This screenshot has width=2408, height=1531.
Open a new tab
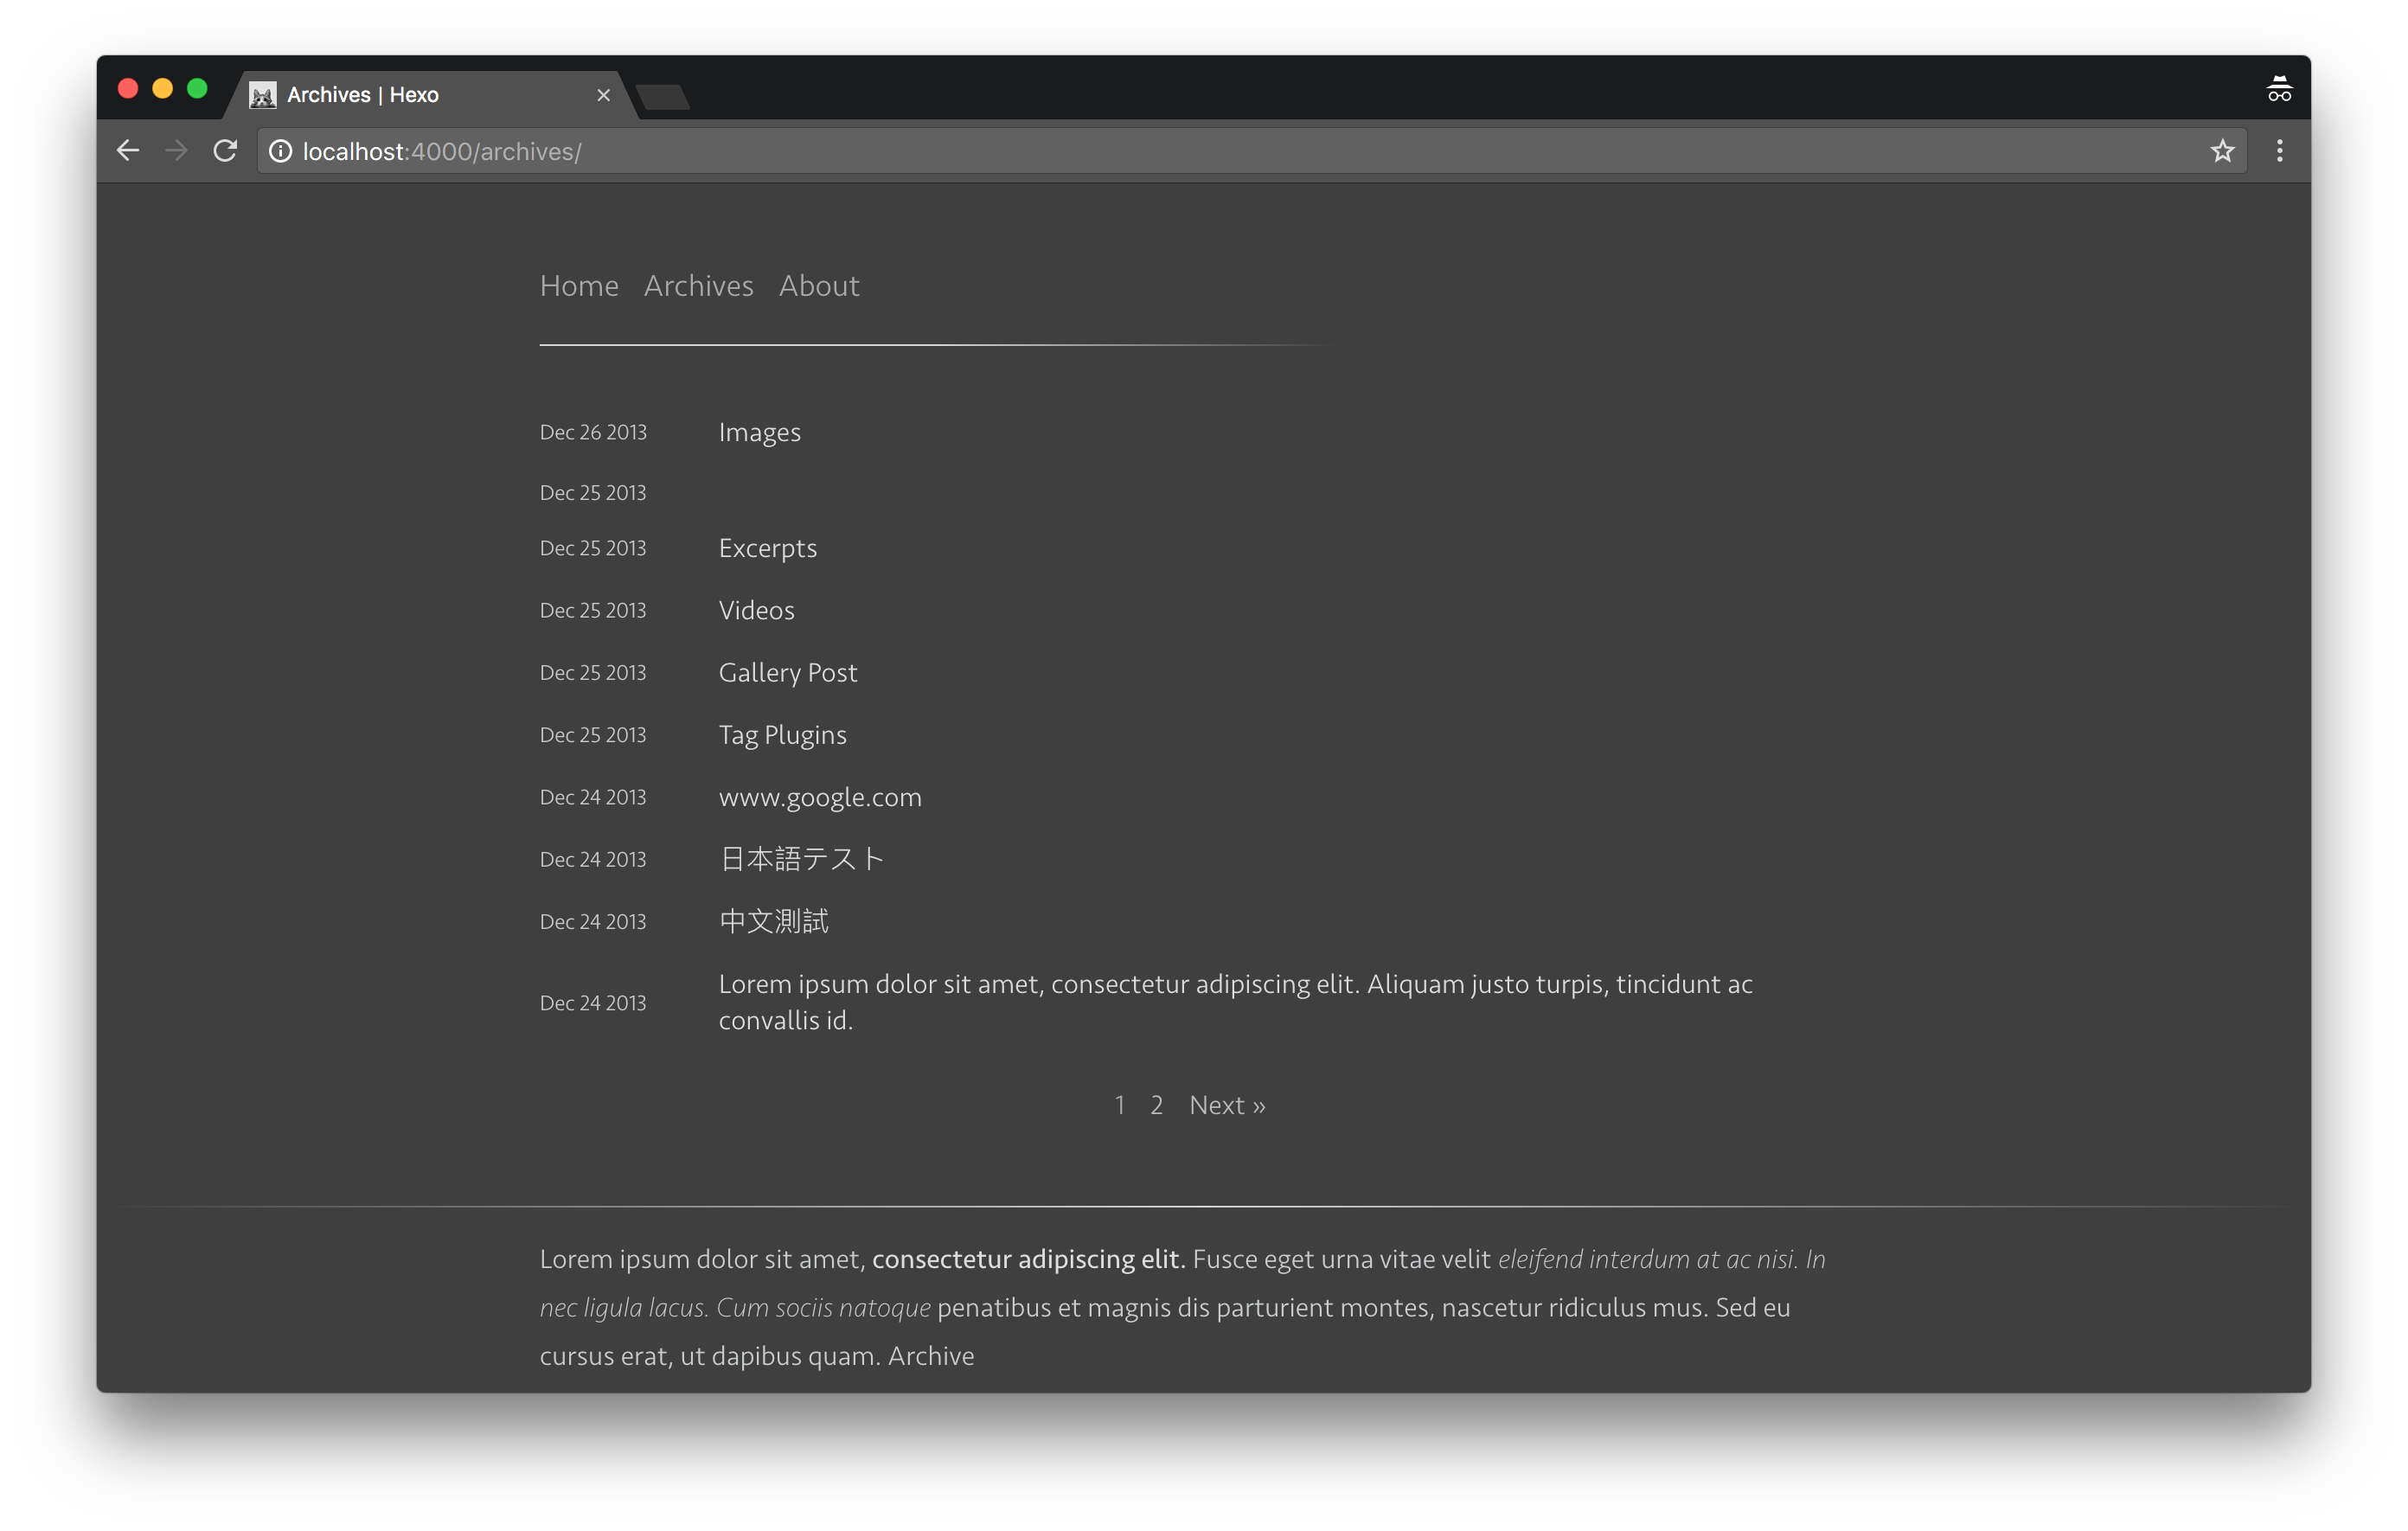pyautogui.click(x=663, y=97)
